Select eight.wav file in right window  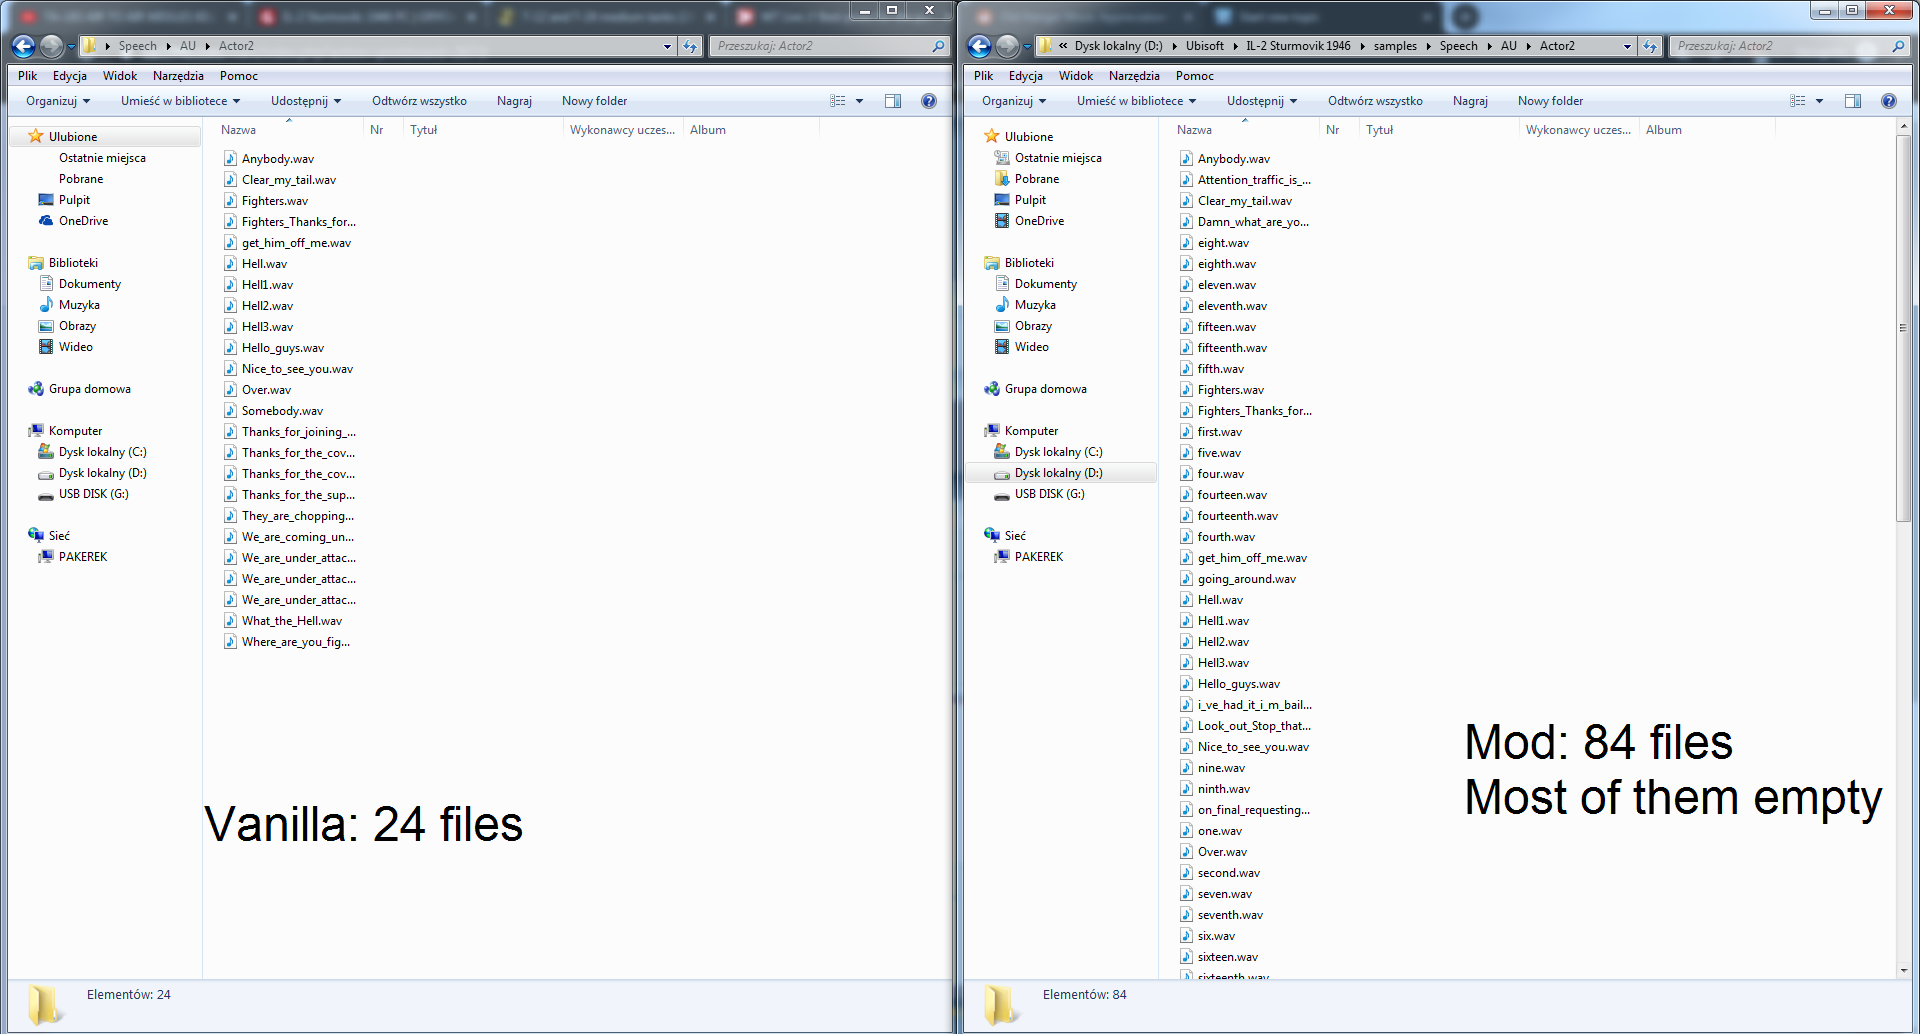(1223, 243)
